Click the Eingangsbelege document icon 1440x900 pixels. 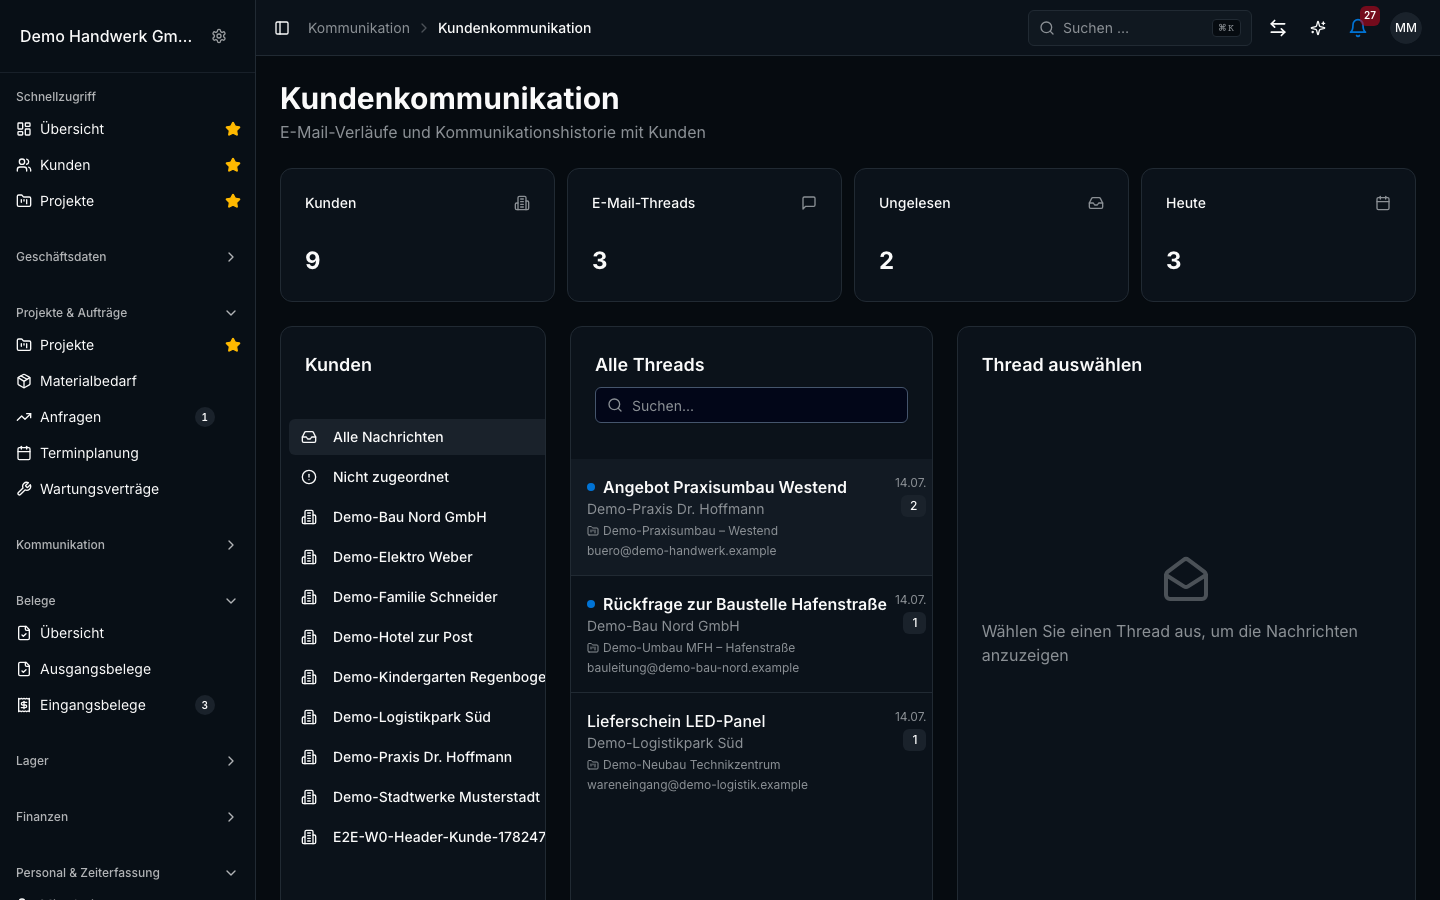tap(24, 705)
